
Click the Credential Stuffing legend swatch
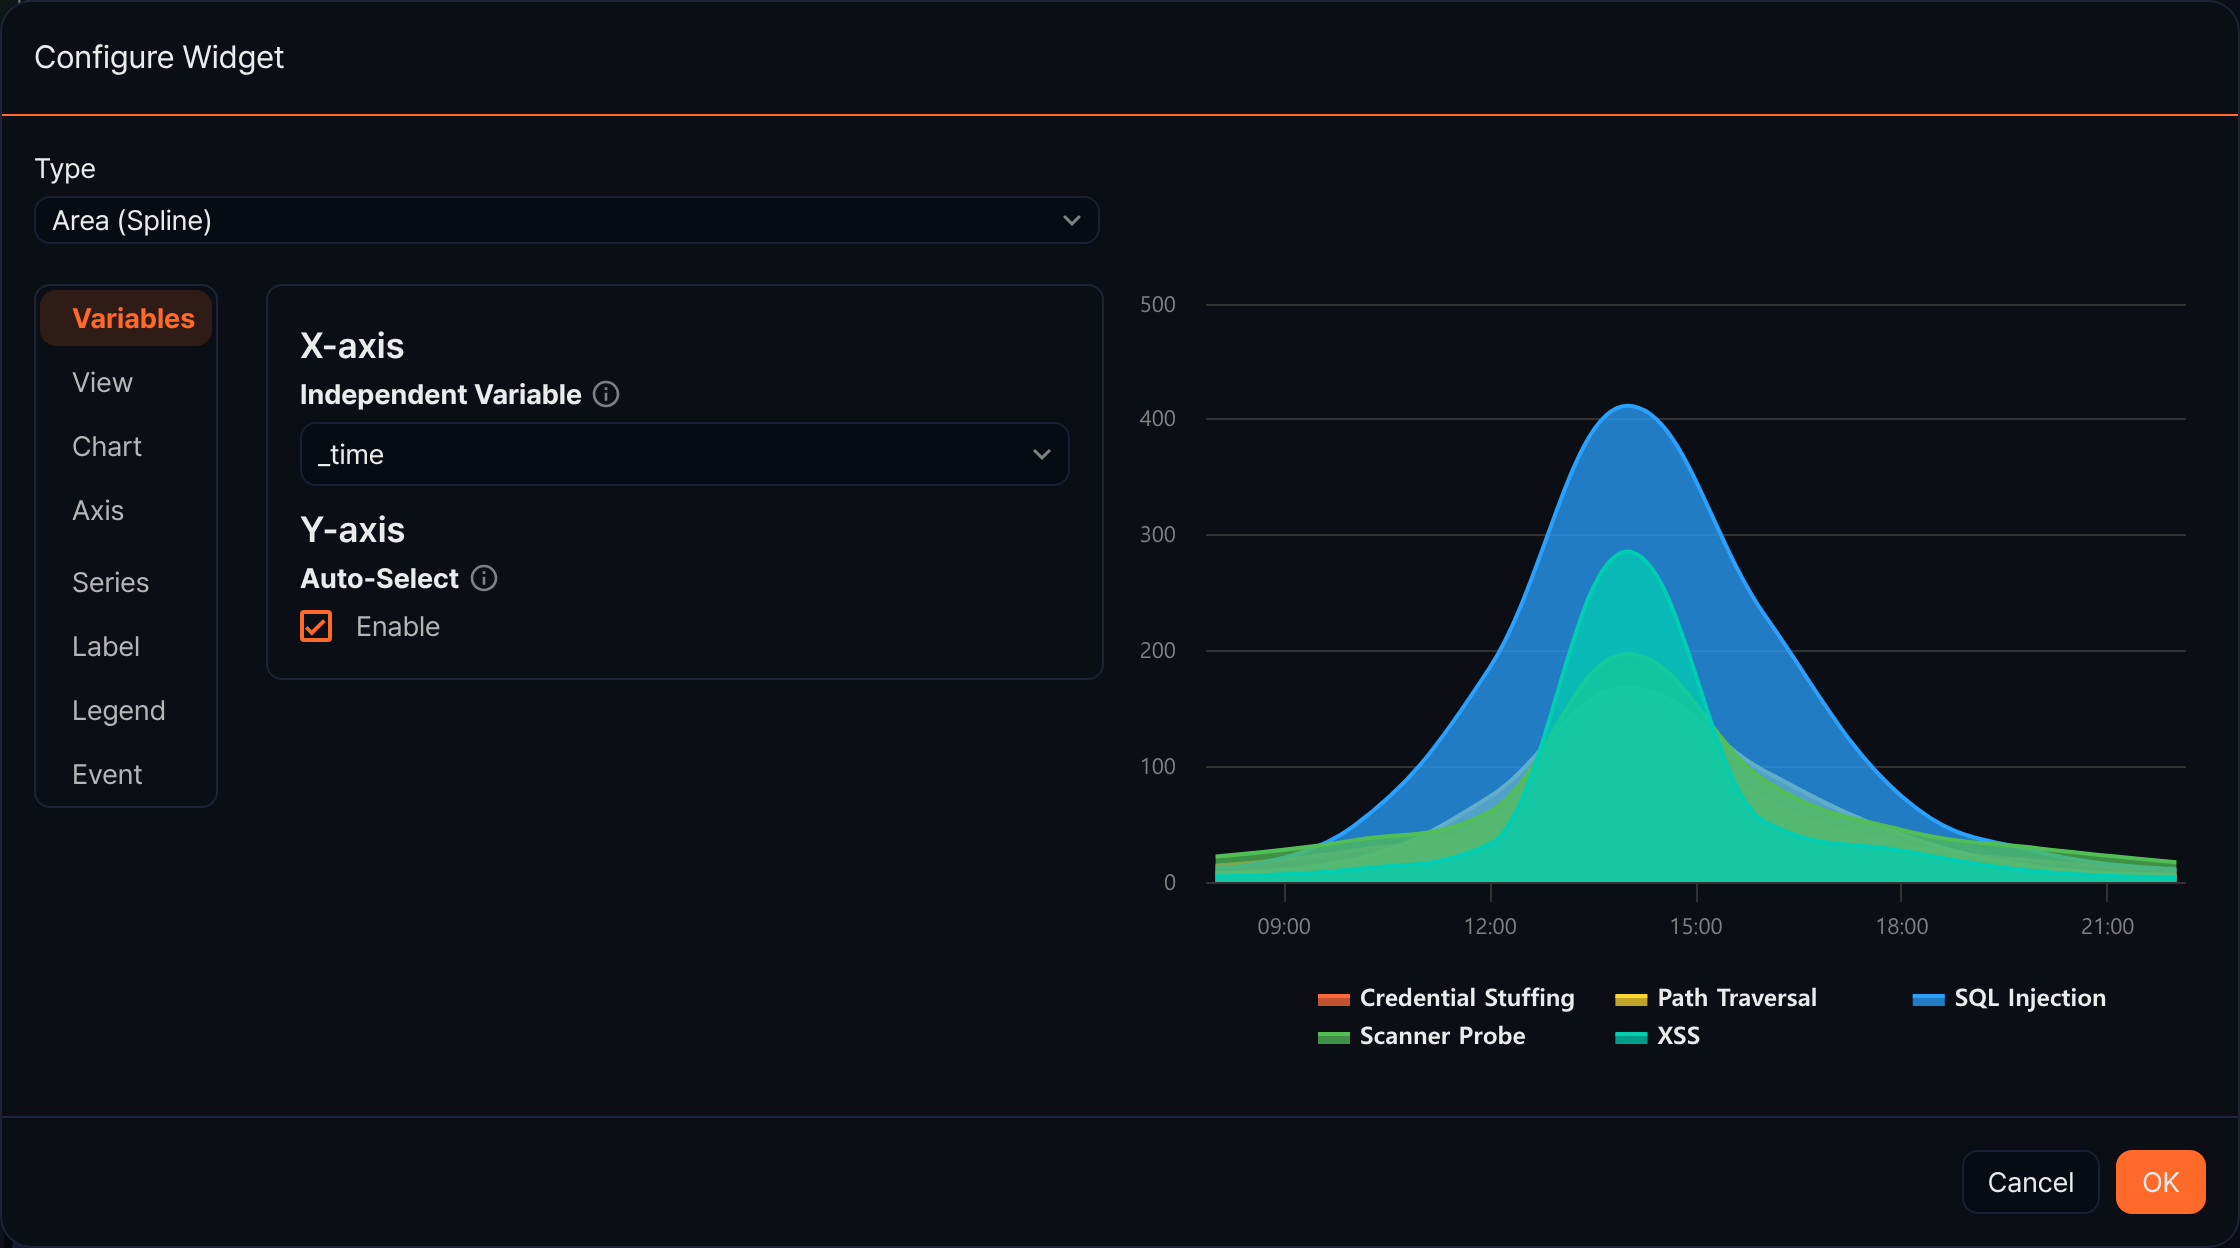[1334, 999]
